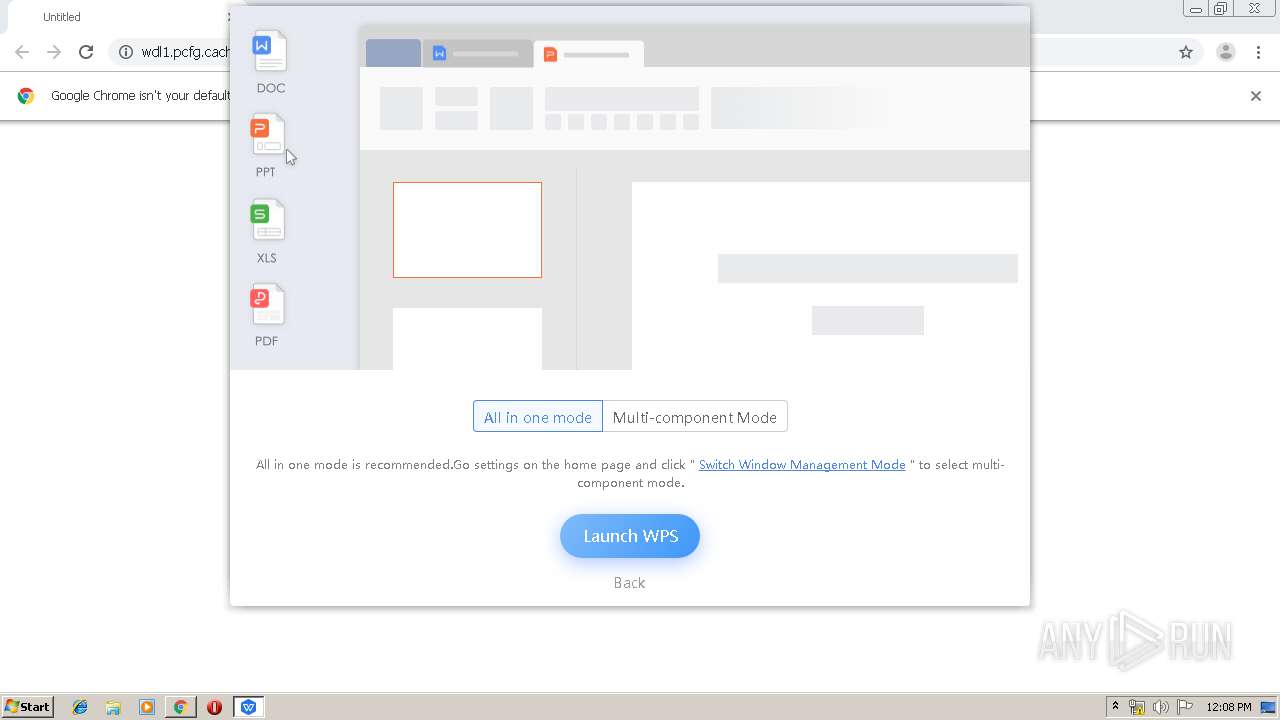
Task: Restore down the Chrome window
Action: (1221, 9)
